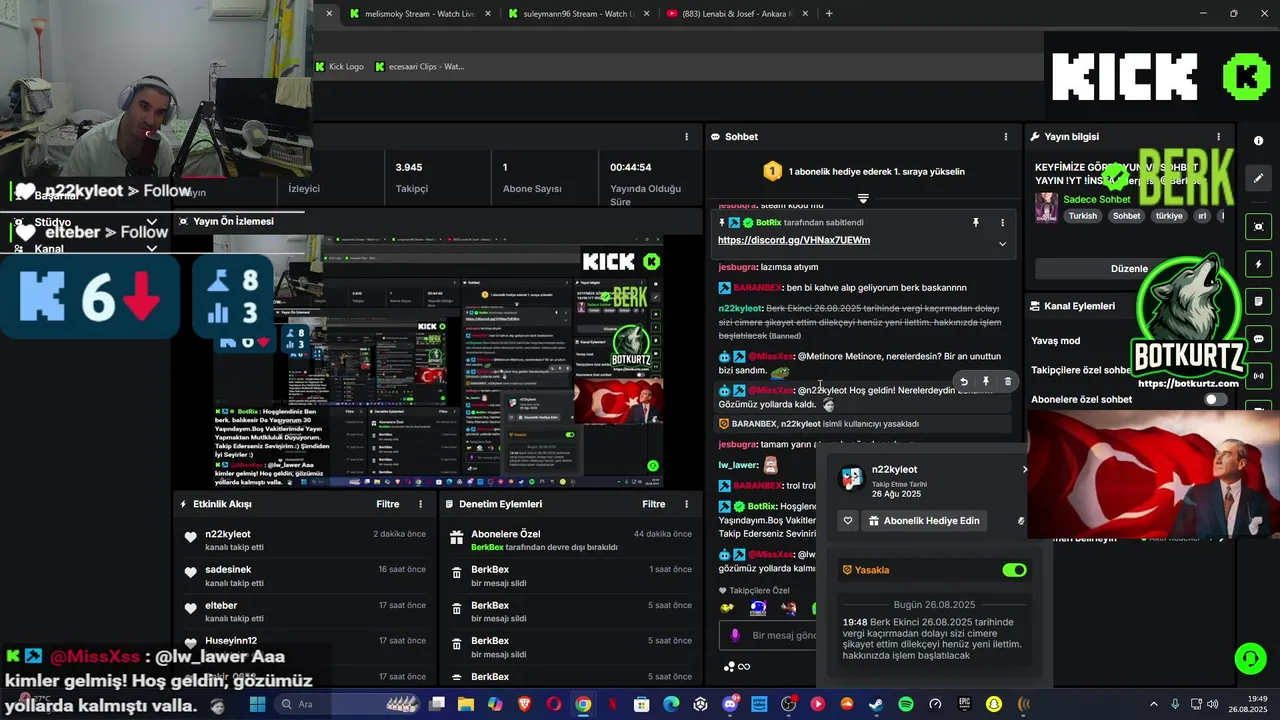
Task: Open File Explorer from the taskbar
Action: coord(466,704)
